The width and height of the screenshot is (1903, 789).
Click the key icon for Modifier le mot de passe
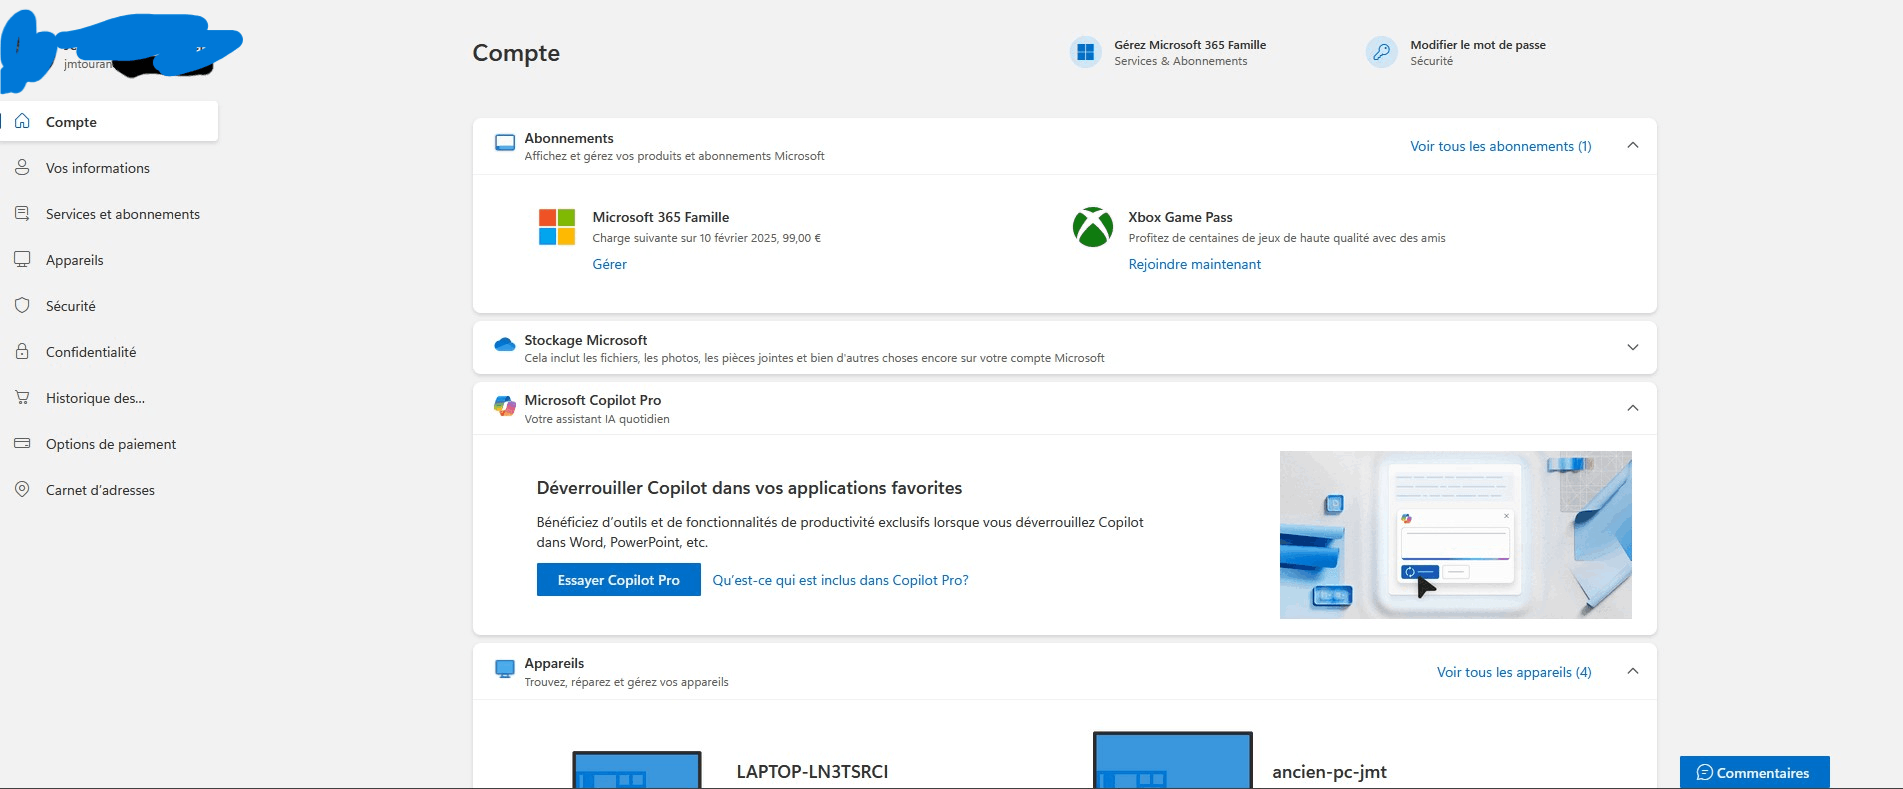[1381, 52]
